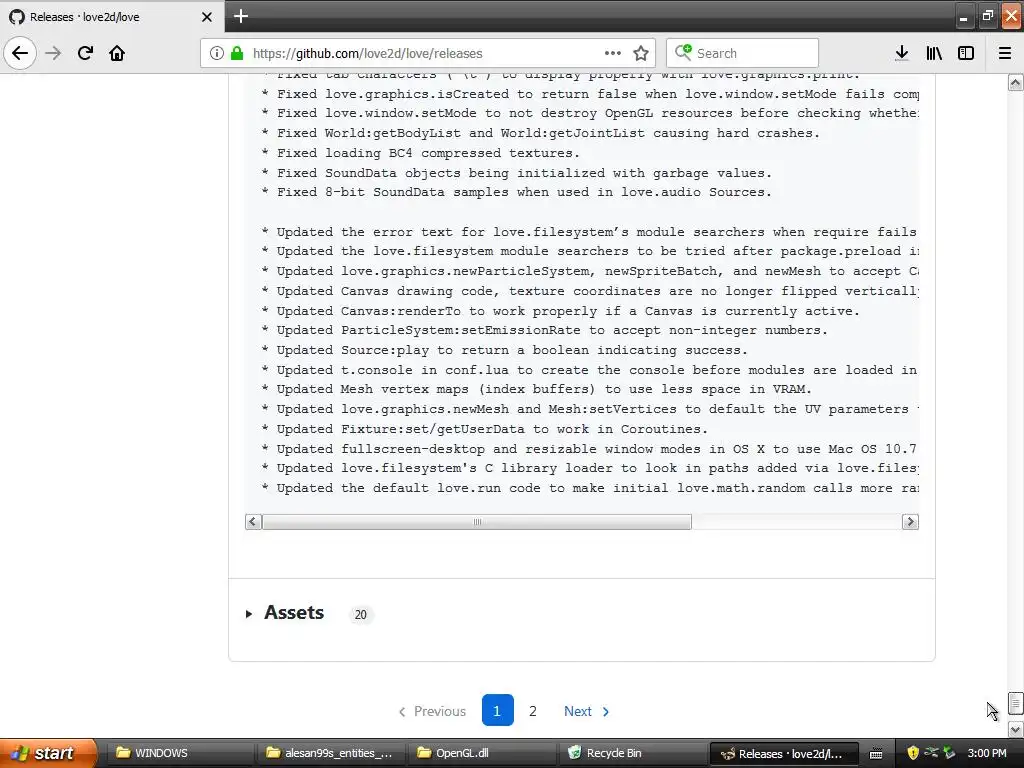The width and height of the screenshot is (1024, 768).
Task: Click the vertical scrollbar thumb
Action: (1016, 704)
